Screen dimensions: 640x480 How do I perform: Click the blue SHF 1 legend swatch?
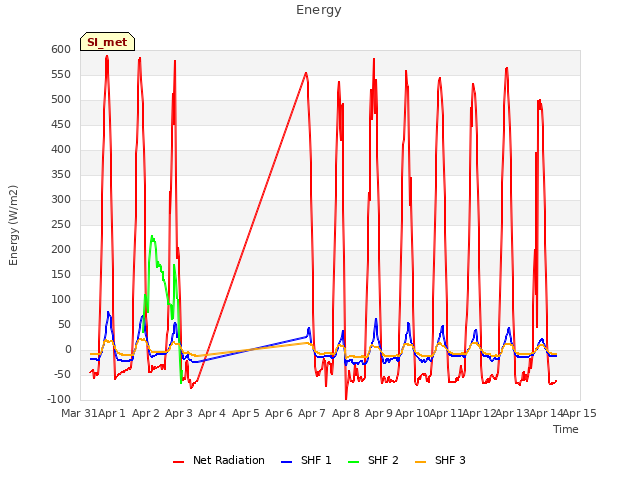pos(287,462)
